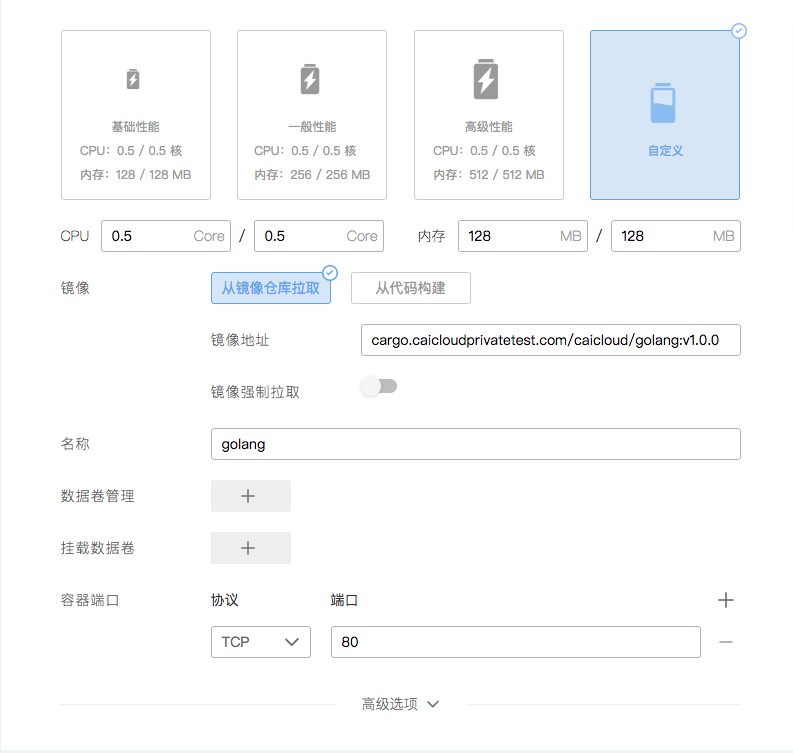Toggle the 镜像强制拉取 switch
This screenshot has height=753, width=793.
click(379, 387)
